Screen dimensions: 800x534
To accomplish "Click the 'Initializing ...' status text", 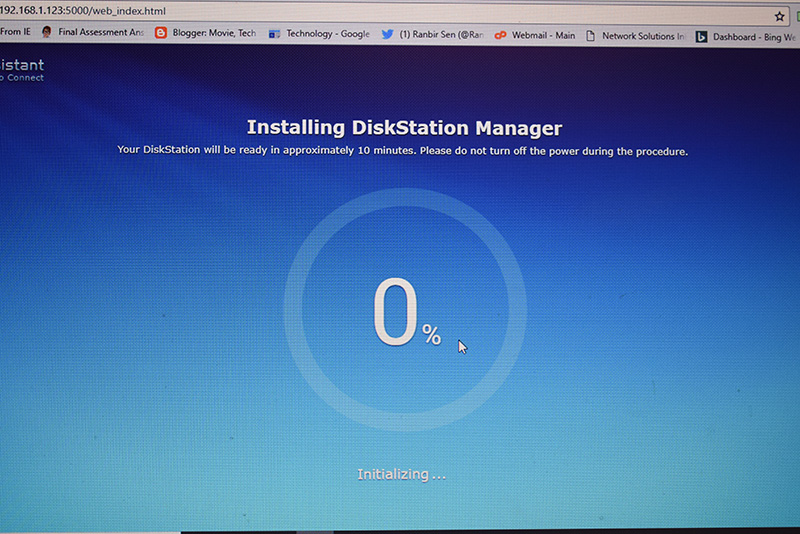I will click(x=402, y=474).
